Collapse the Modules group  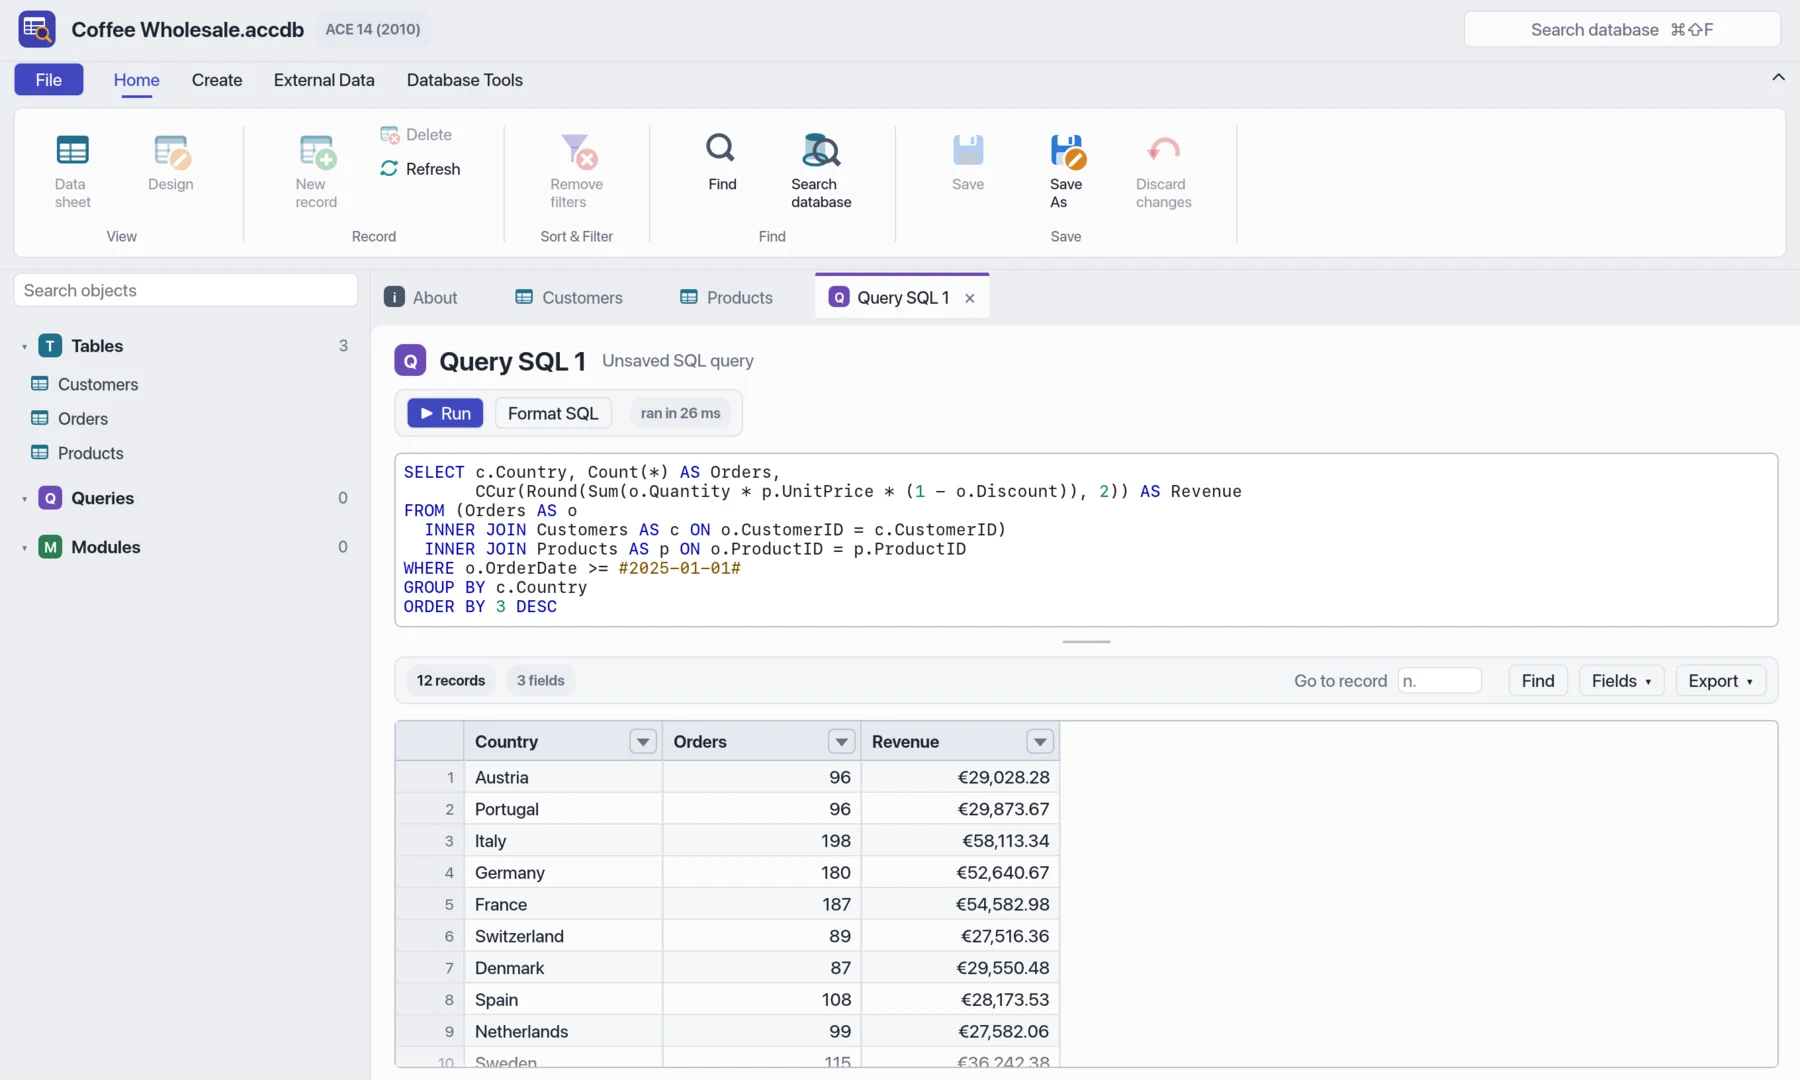pos(24,548)
